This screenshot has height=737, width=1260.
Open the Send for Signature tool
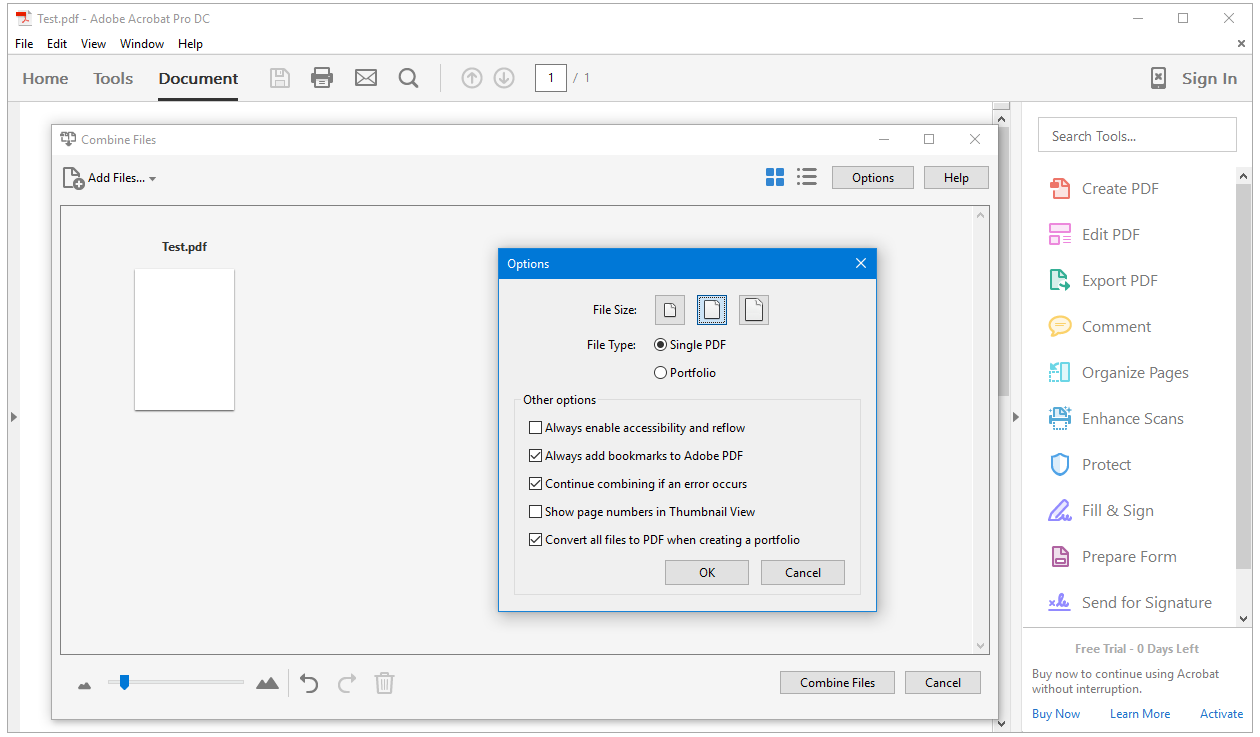1129,602
